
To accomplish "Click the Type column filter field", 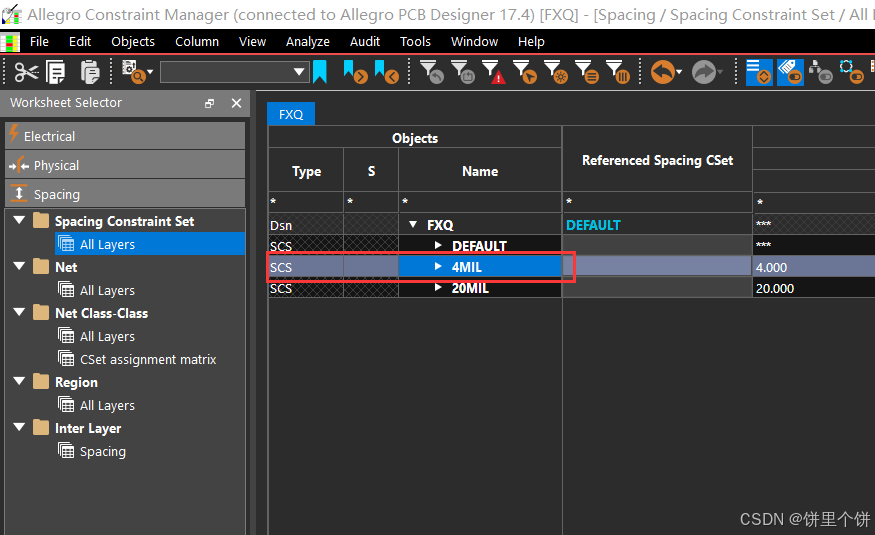I will (x=306, y=201).
